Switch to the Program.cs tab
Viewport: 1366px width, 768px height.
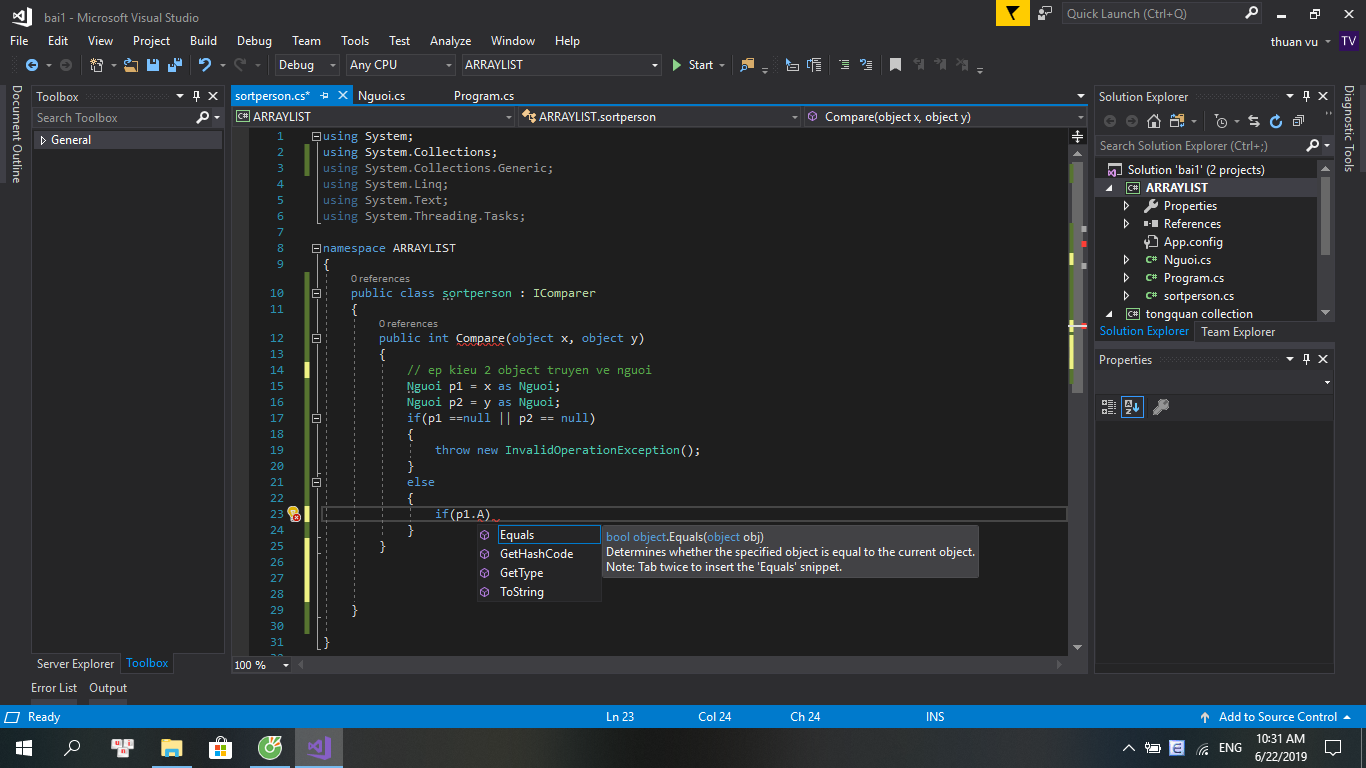coord(483,96)
